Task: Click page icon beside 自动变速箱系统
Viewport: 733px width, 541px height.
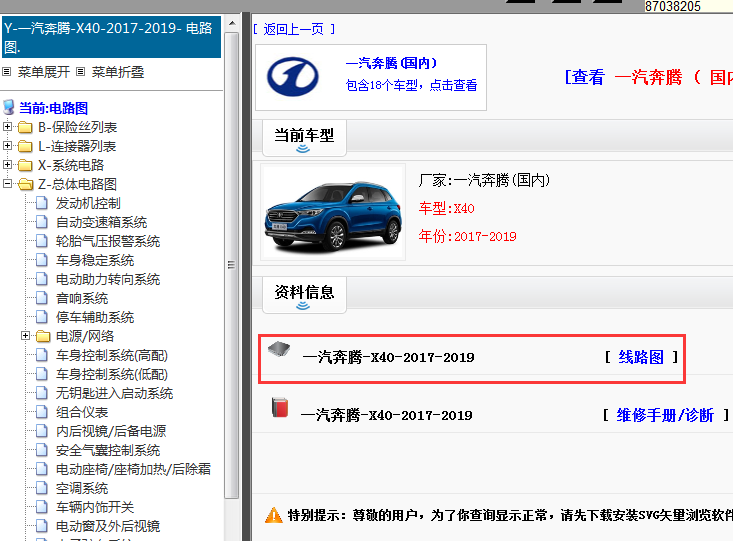Action: [x=42, y=222]
